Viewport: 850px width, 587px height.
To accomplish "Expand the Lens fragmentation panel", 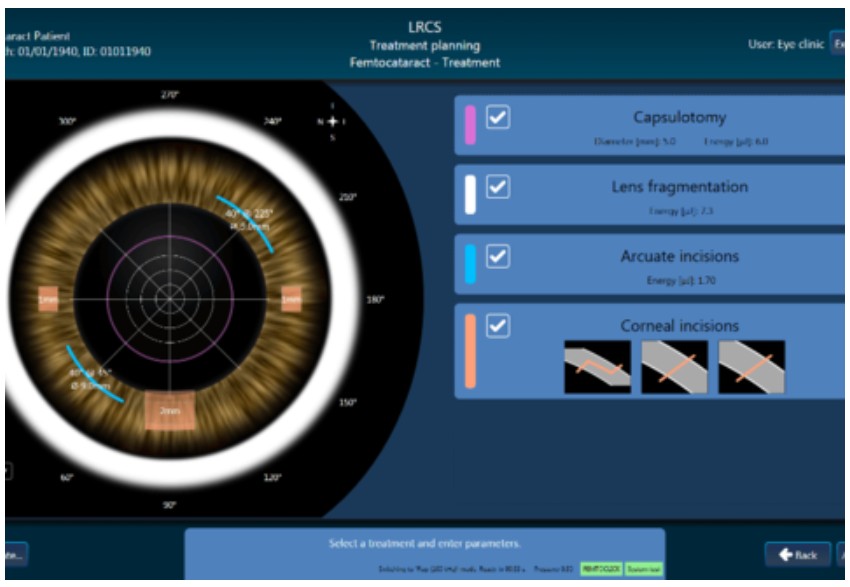I will click(x=680, y=195).
